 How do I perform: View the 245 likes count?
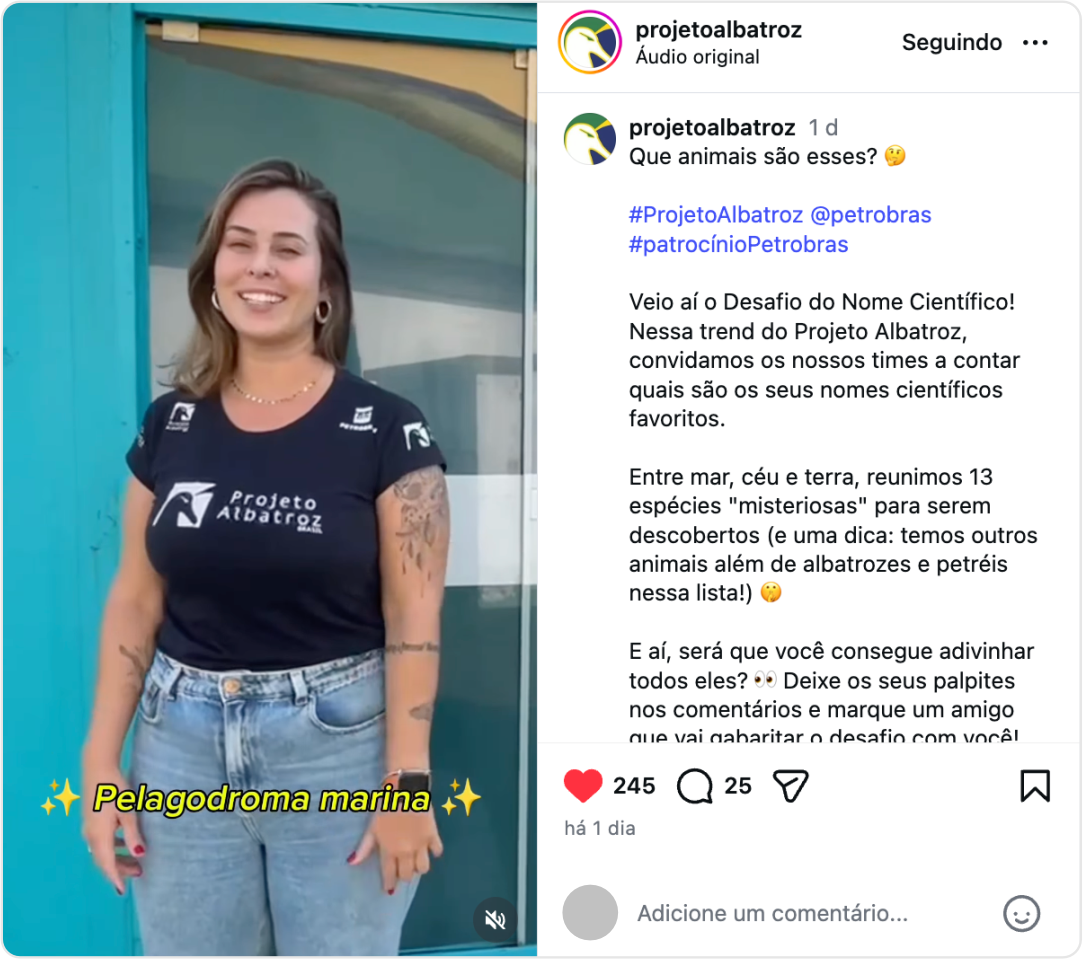pos(633,786)
